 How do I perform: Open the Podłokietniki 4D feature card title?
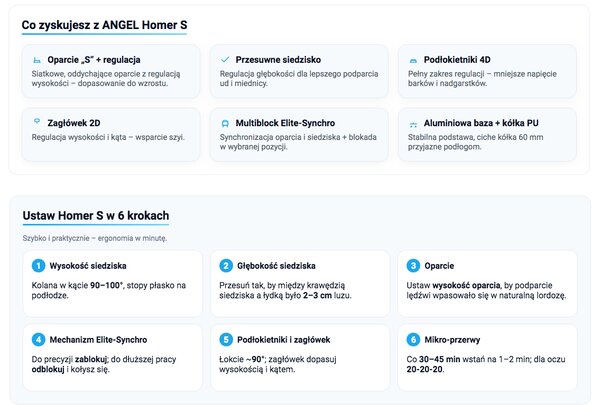[x=457, y=60]
